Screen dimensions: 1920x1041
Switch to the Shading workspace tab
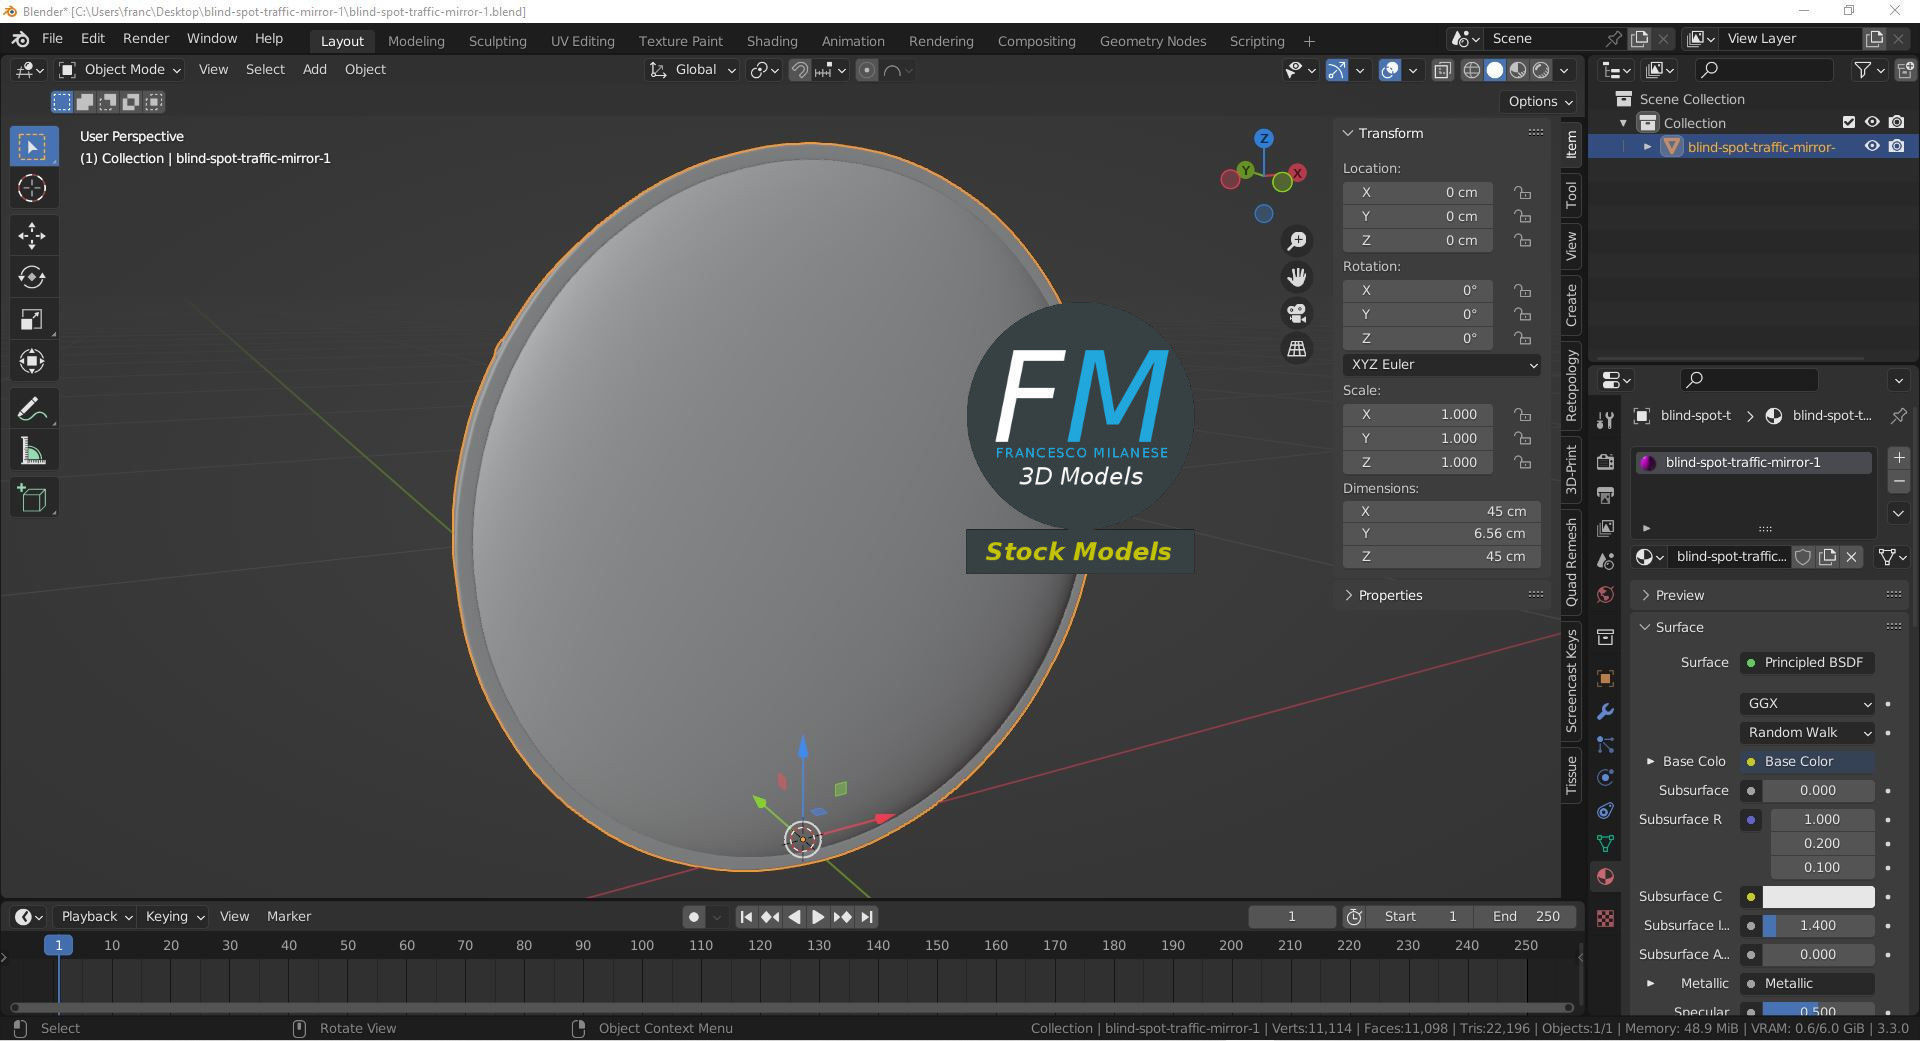(x=772, y=41)
